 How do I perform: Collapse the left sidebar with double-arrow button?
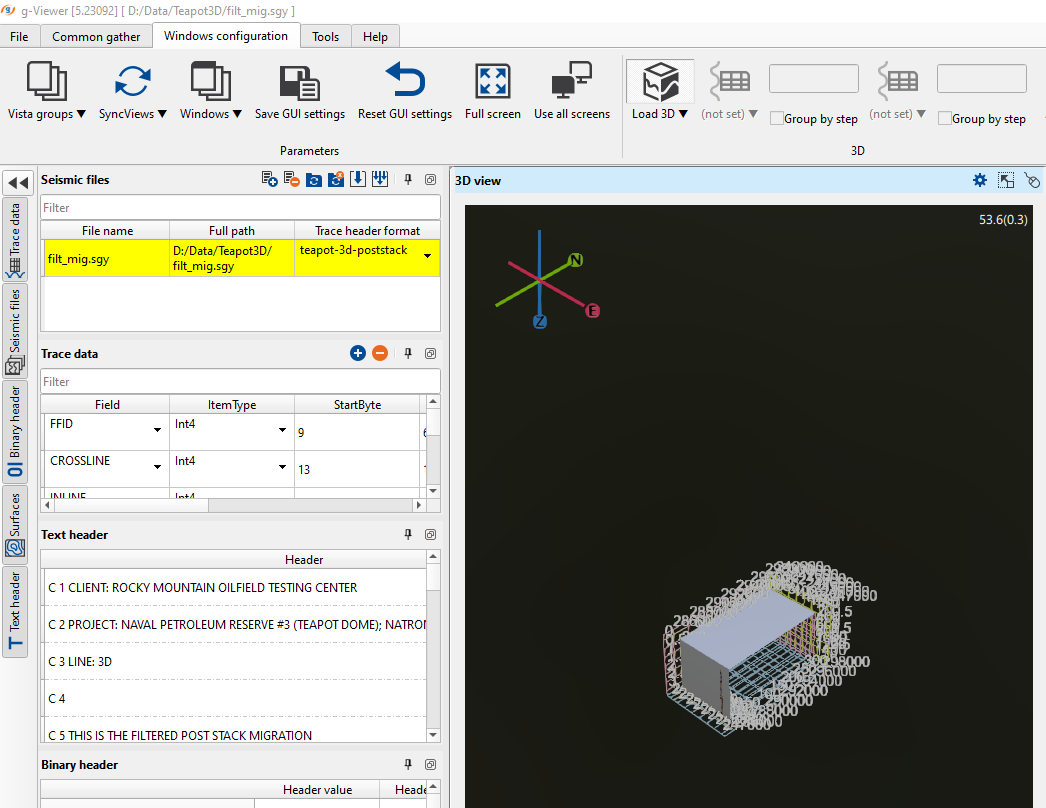tap(17, 183)
